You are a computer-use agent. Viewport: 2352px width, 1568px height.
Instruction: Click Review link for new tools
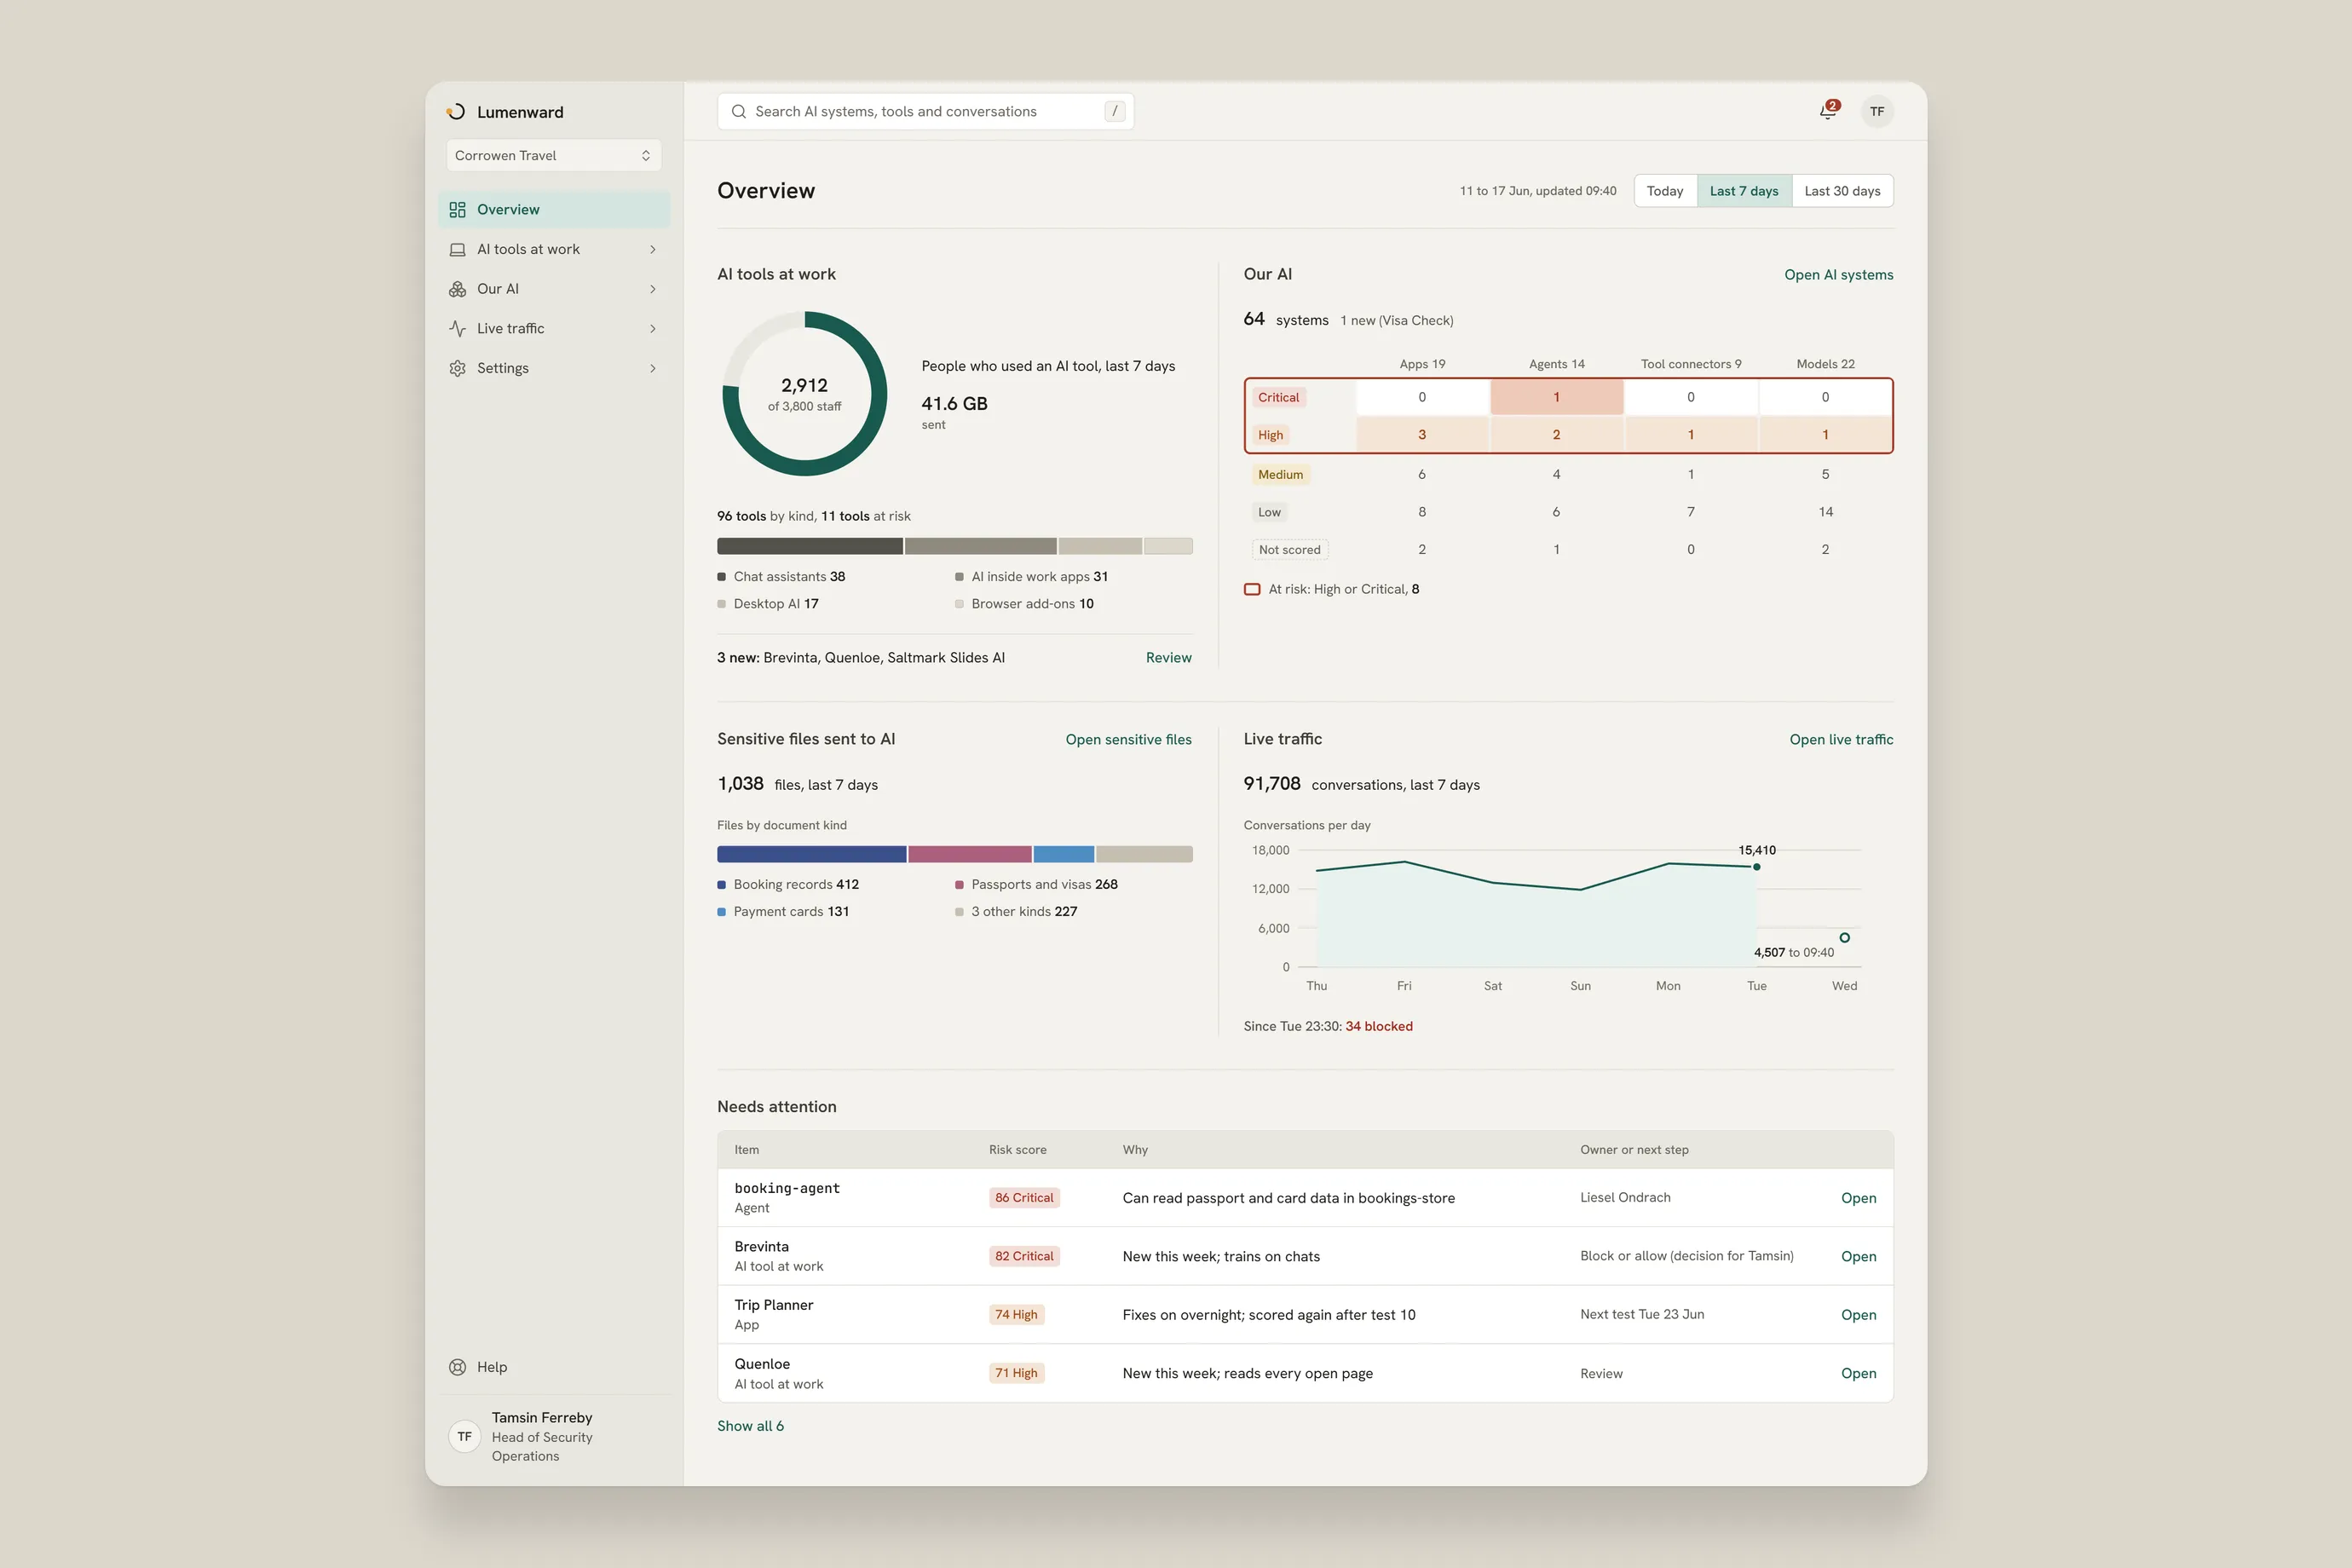(x=1168, y=658)
